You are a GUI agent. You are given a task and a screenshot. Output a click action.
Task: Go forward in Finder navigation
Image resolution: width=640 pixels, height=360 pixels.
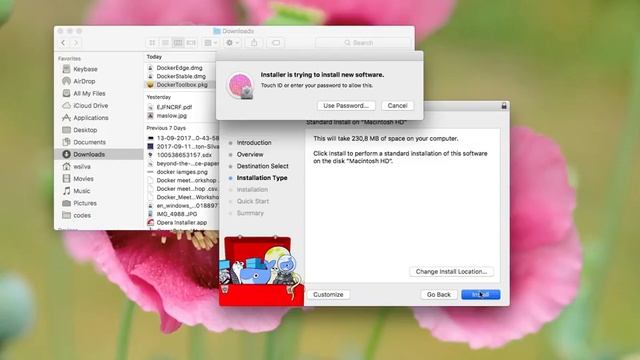[x=76, y=42]
